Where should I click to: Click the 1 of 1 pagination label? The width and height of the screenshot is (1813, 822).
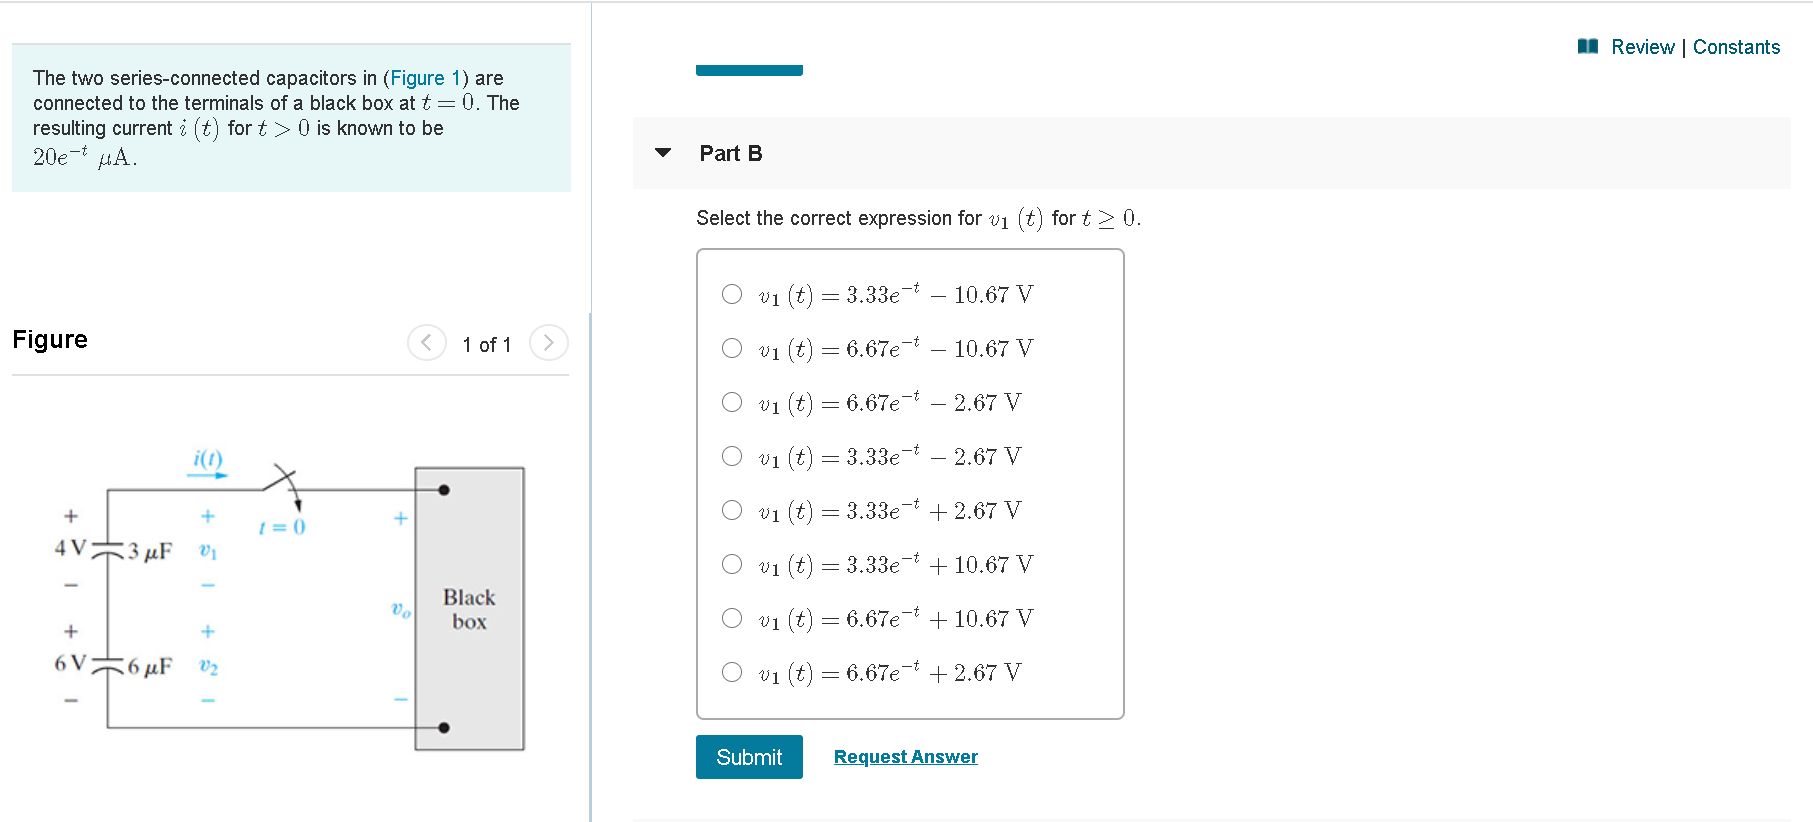coord(487,344)
